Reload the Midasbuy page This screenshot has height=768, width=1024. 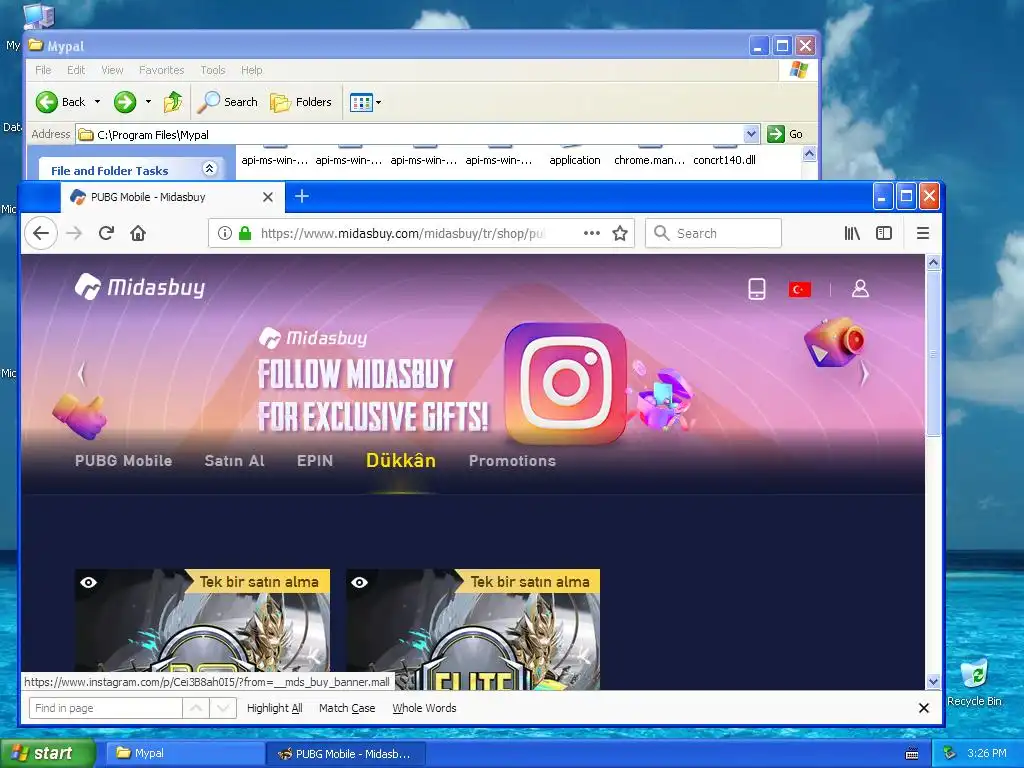[x=106, y=233]
